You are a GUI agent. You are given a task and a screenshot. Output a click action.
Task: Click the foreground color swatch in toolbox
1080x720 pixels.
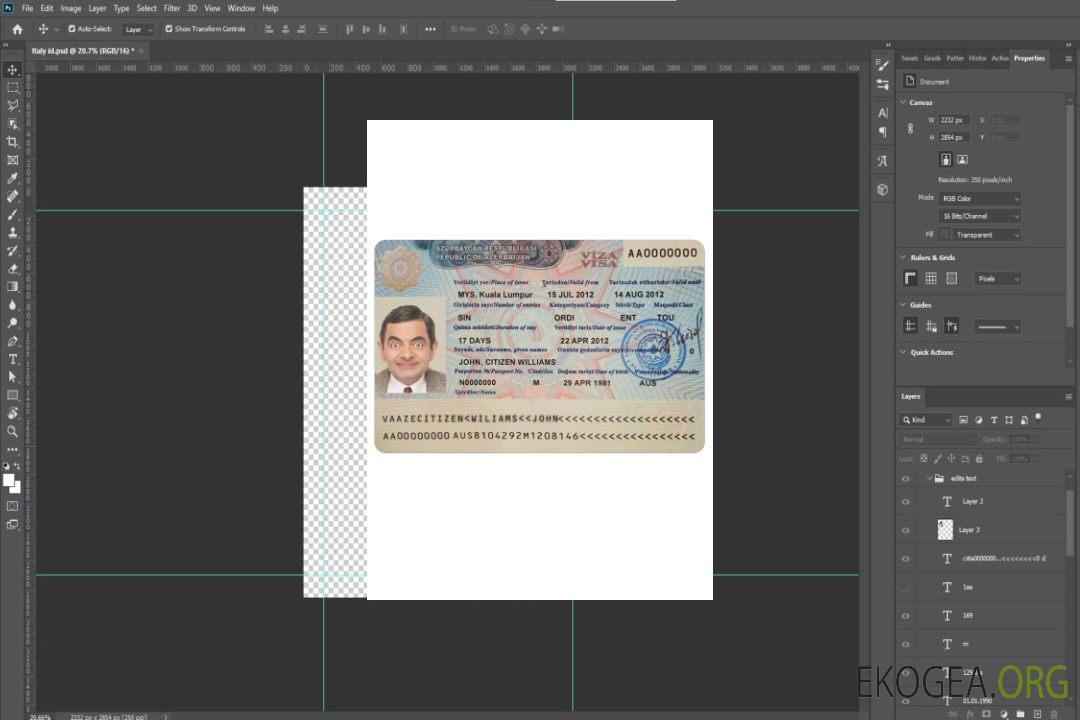coord(9,481)
